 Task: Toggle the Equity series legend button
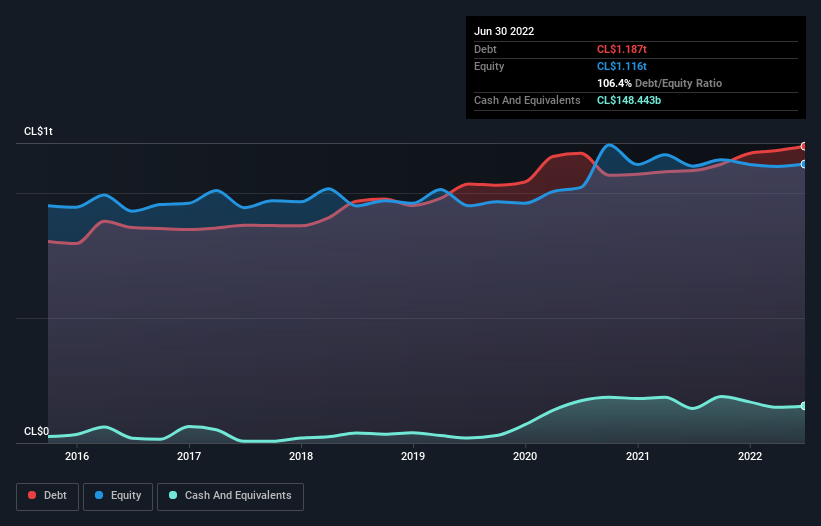coord(118,496)
